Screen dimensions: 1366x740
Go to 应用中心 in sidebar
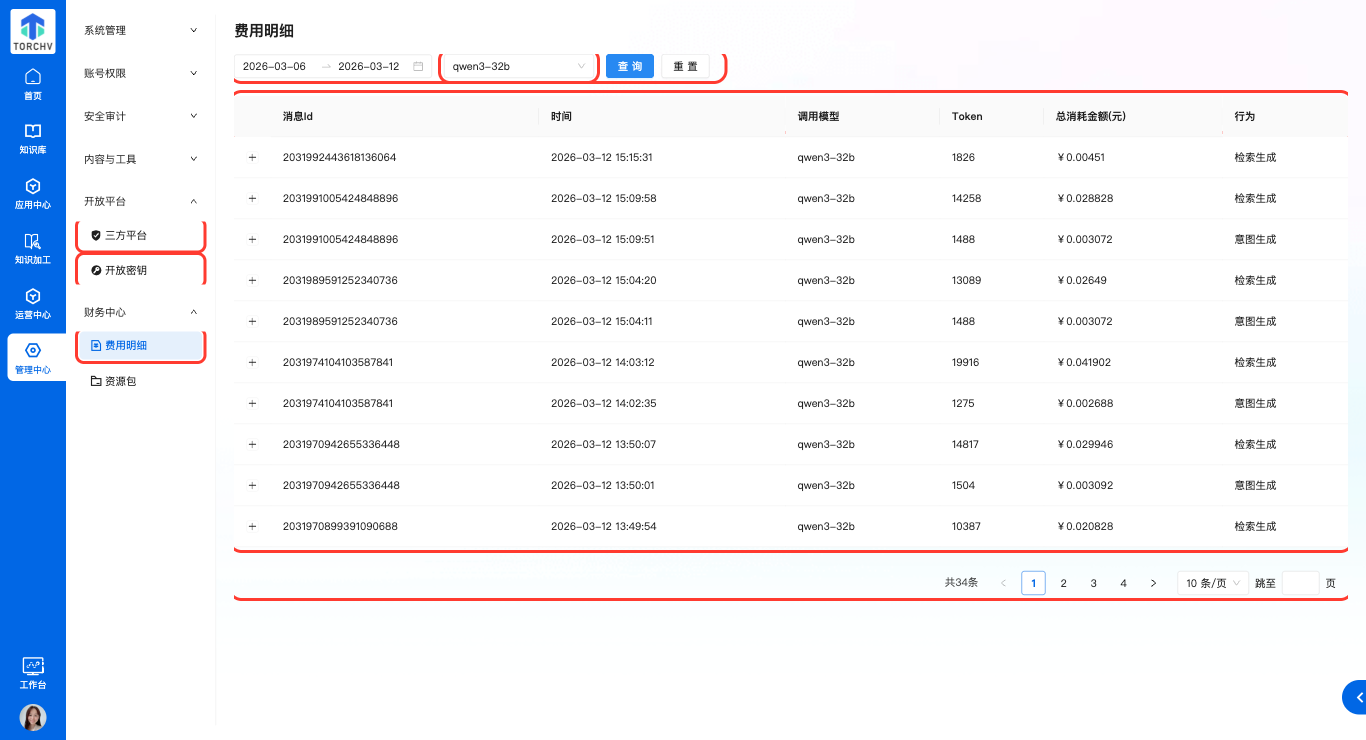tap(33, 194)
